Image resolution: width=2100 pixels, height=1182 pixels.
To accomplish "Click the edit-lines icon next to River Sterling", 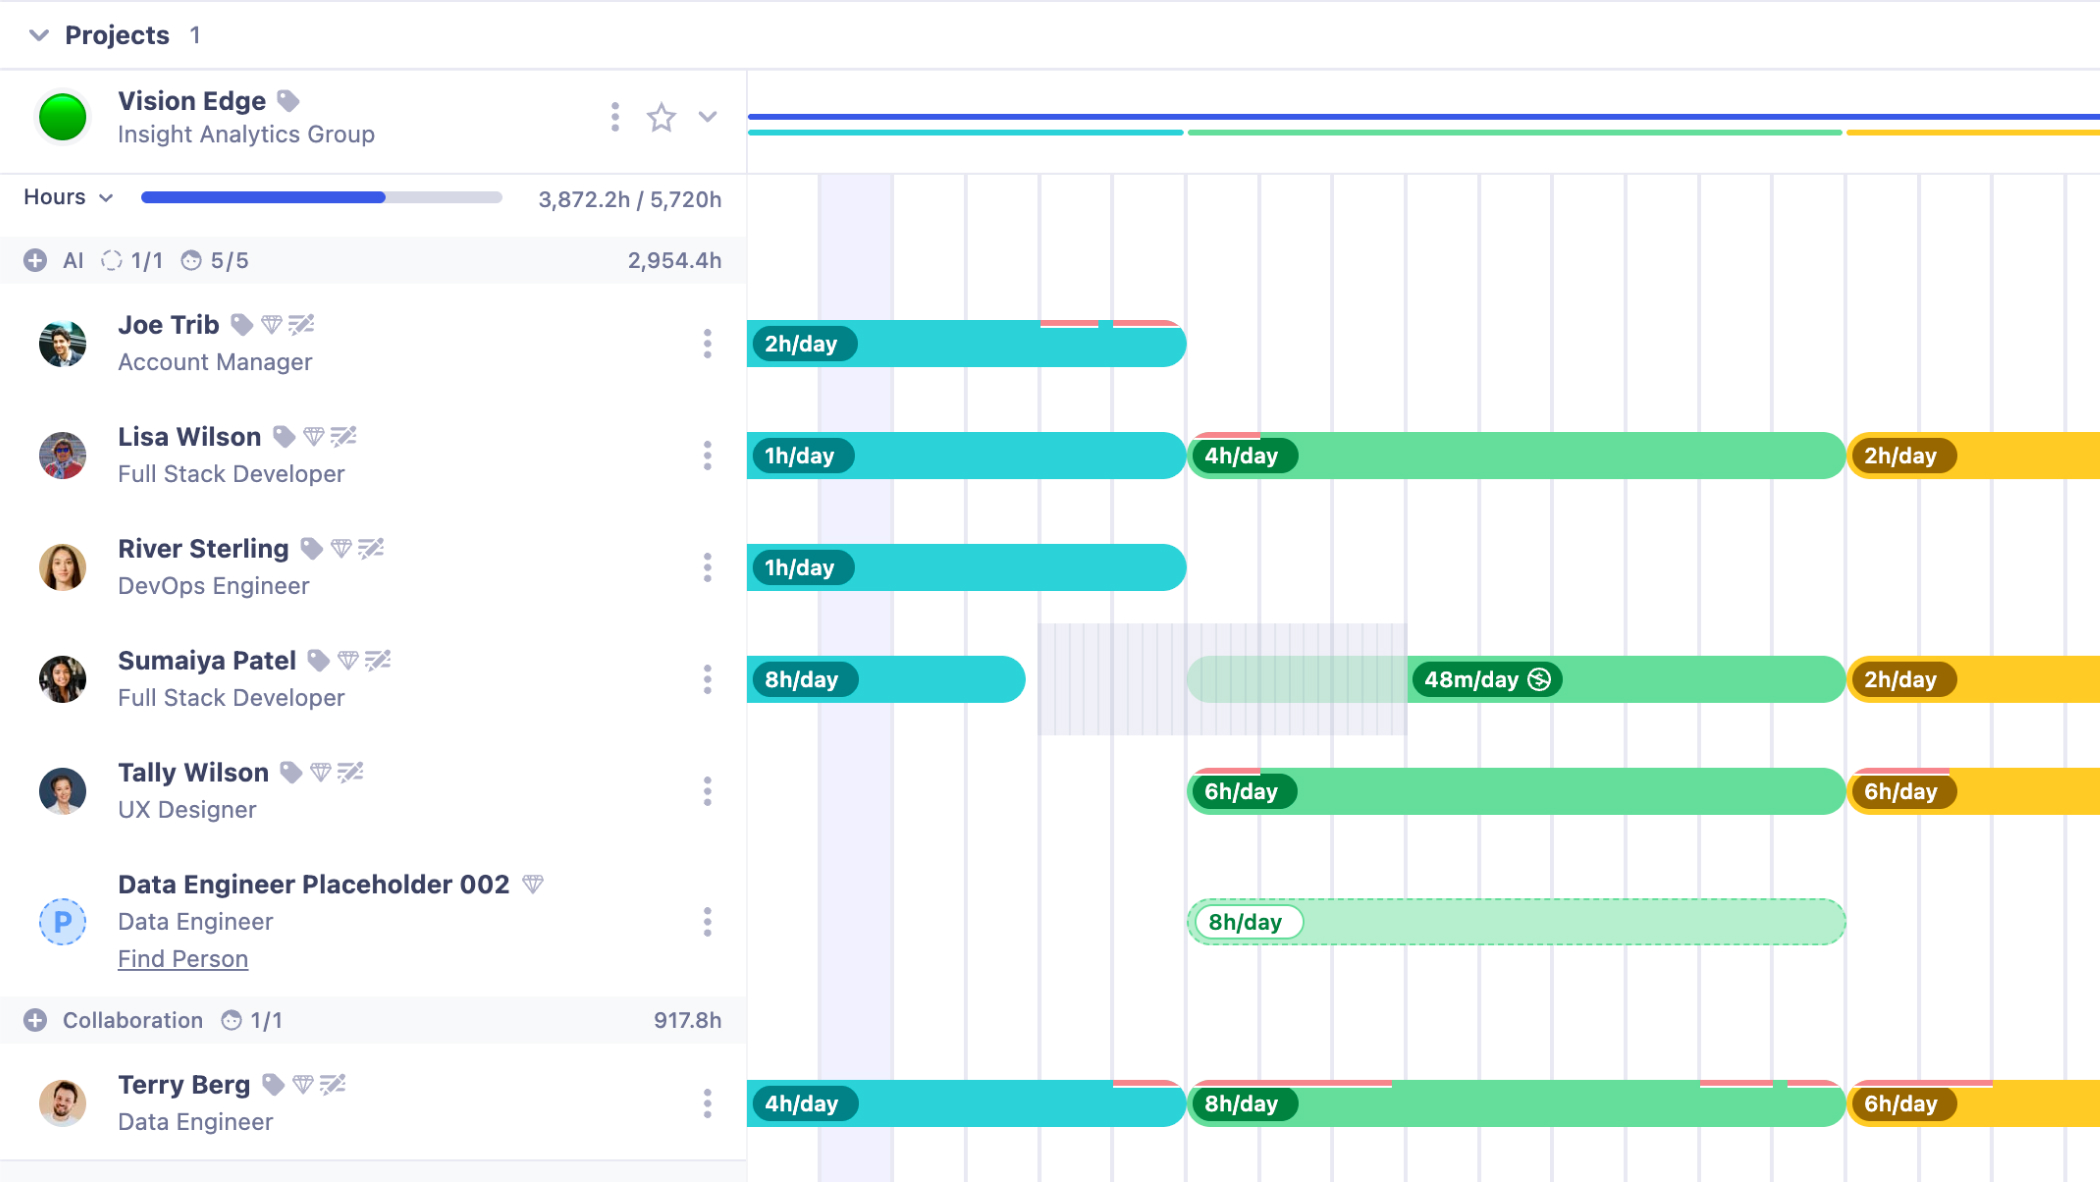I will click(371, 548).
